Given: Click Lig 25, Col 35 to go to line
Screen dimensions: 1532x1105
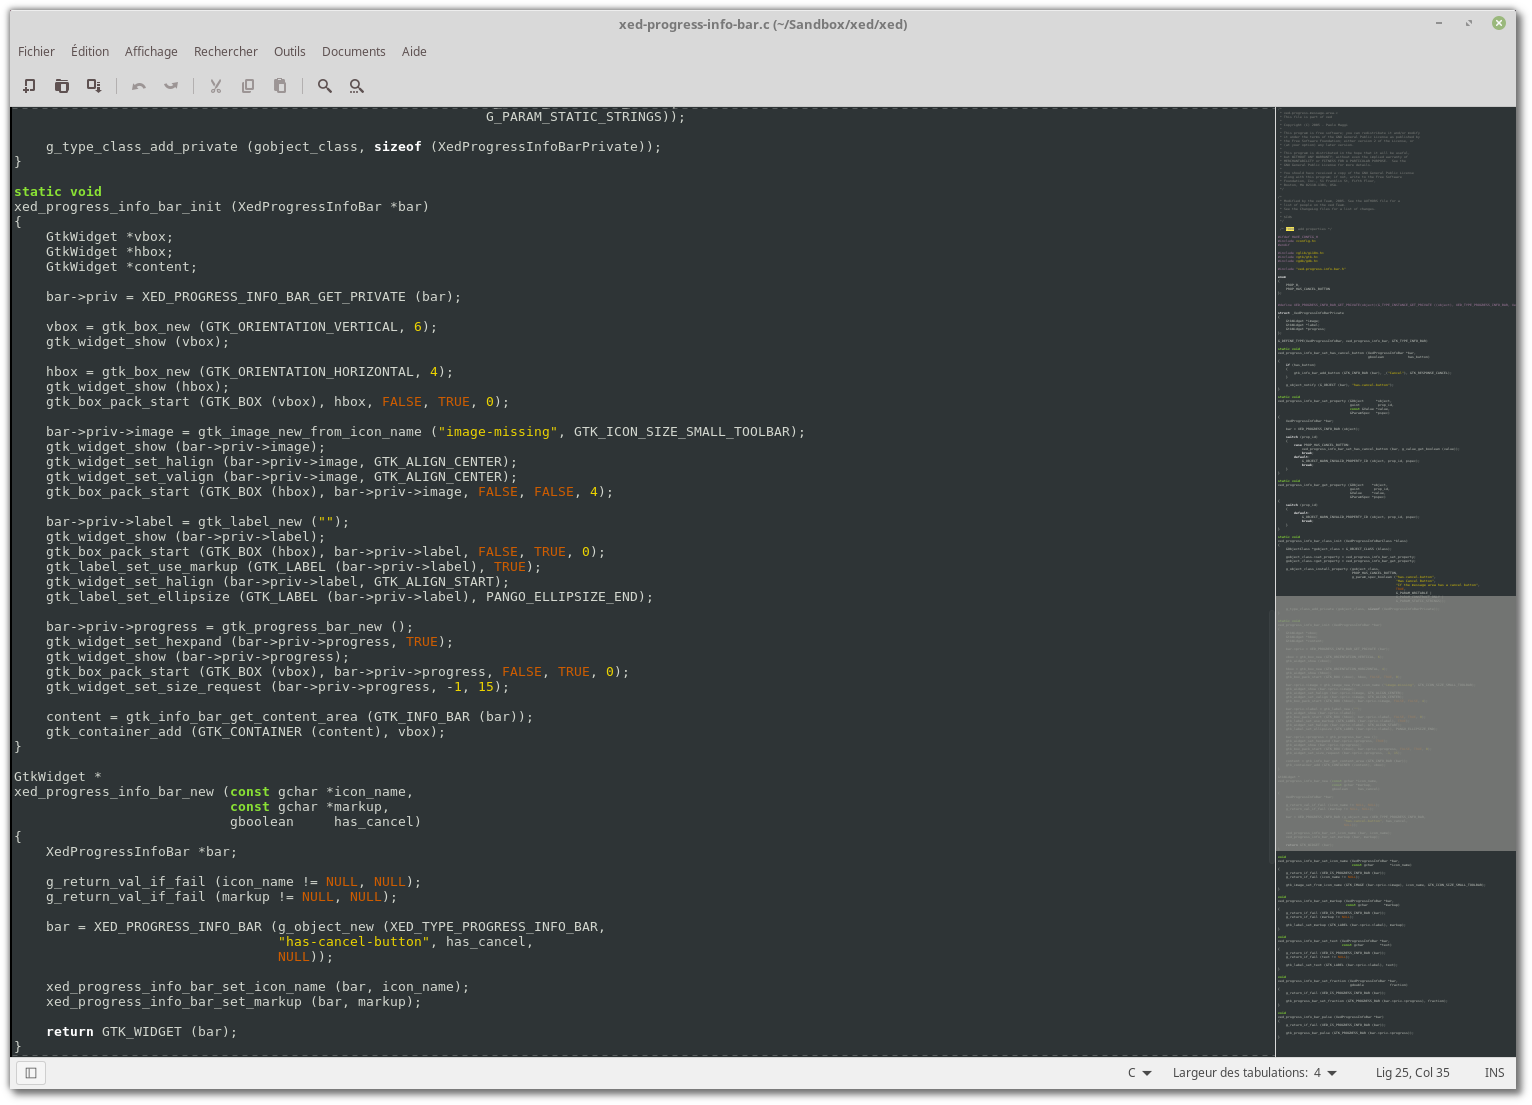Looking at the screenshot, I should point(1413,1072).
